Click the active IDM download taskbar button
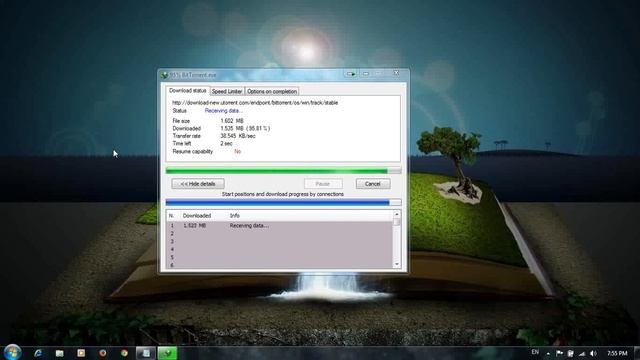Image resolution: width=640 pixels, height=360 pixels. pyautogui.click(x=167, y=353)
